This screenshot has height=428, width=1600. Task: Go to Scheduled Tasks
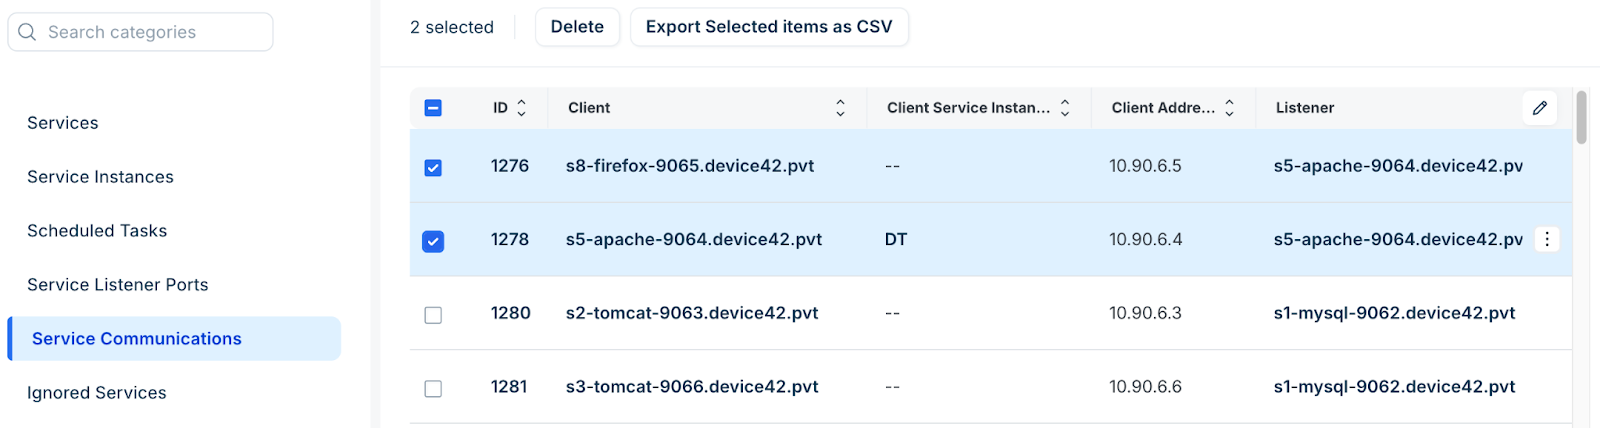pyautogui.click(x=97, y=231)
